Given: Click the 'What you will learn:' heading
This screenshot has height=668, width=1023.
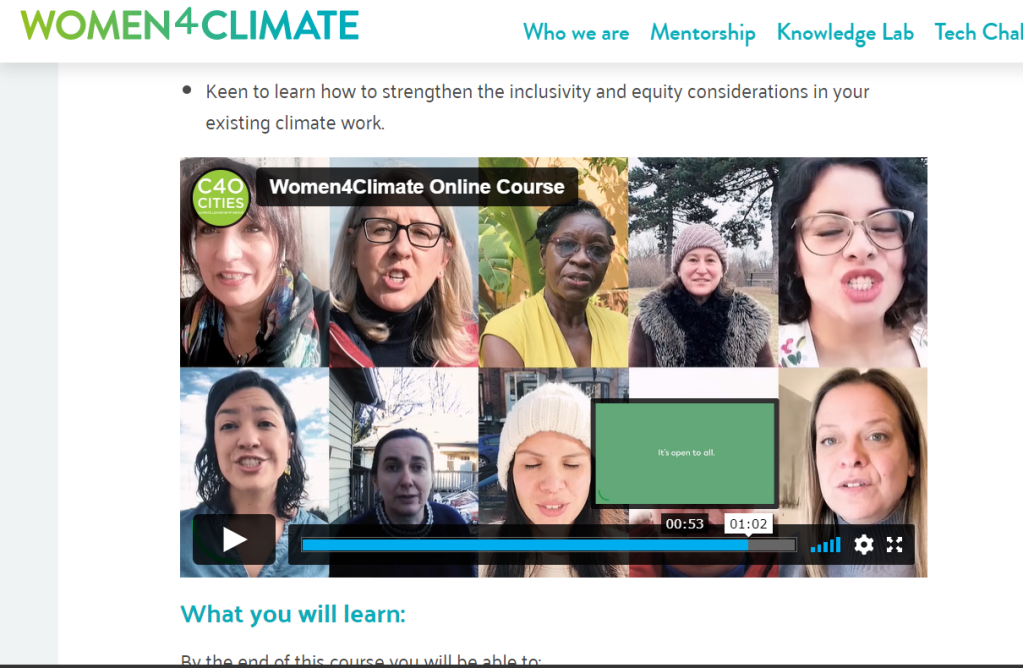Looking at the screenshot, I should (x=293, y=614).
